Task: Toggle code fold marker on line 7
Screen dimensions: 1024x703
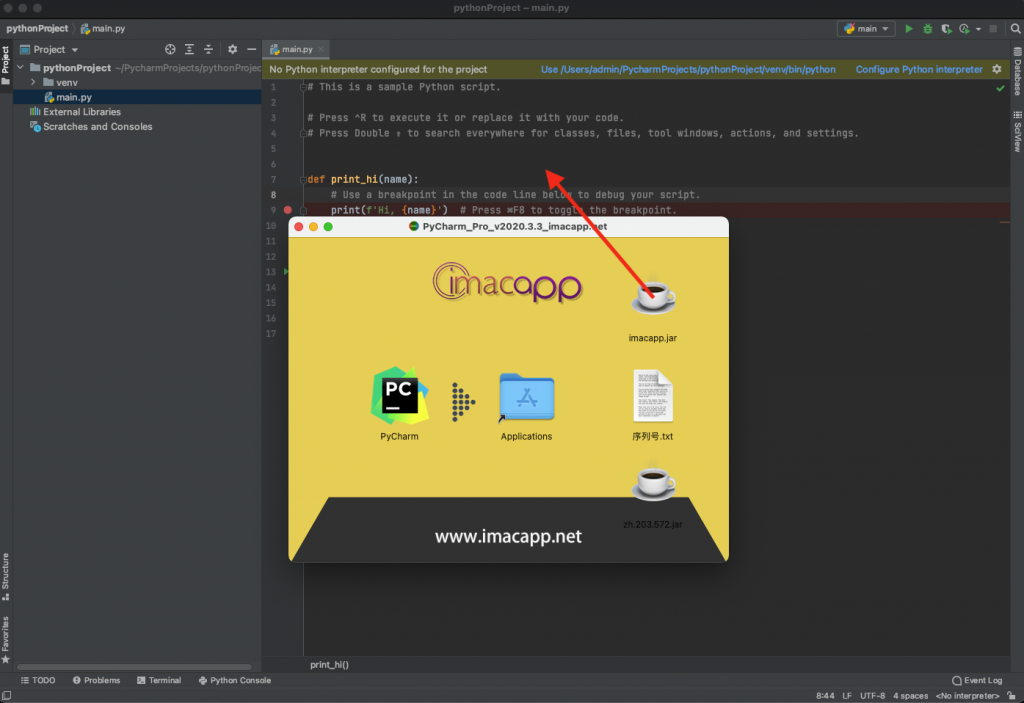Action: click(x=303, y=180)
